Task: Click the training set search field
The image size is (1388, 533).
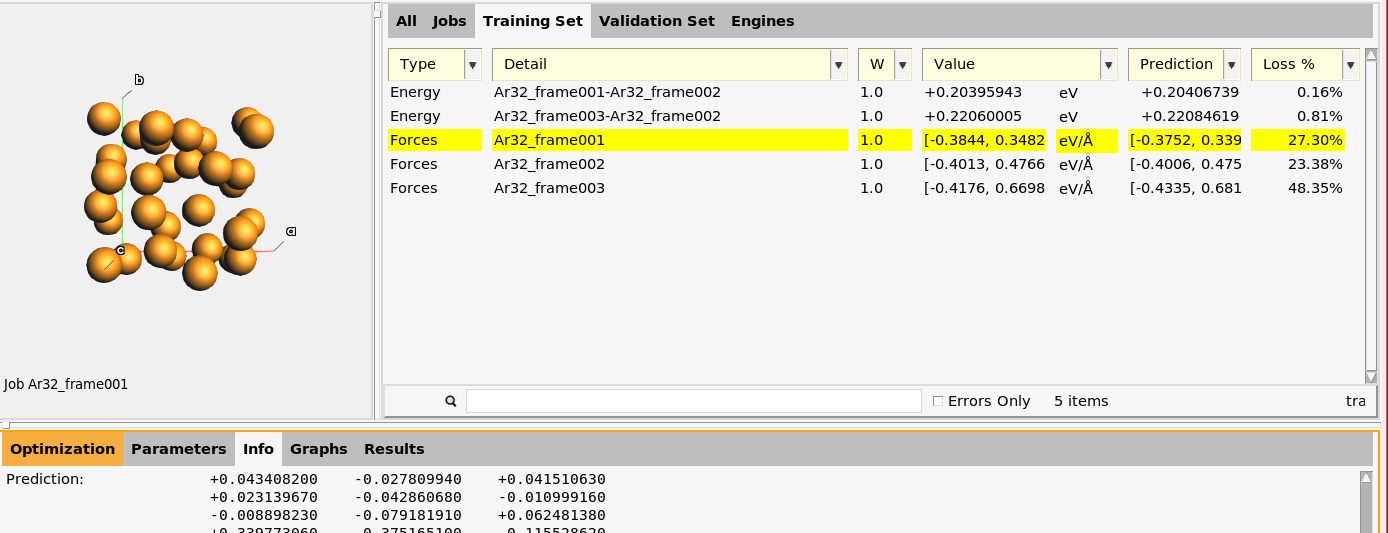Action: [x=692, y=401]
